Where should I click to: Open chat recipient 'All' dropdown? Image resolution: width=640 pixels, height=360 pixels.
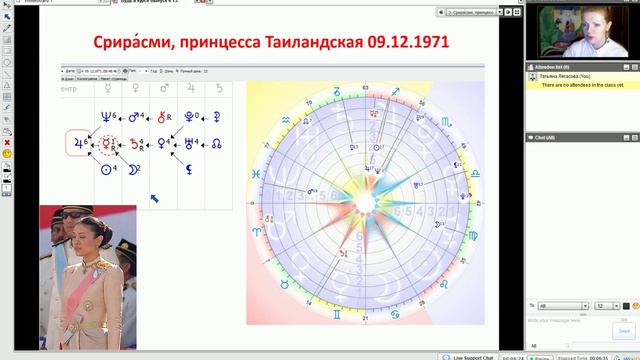click(563, 306)
